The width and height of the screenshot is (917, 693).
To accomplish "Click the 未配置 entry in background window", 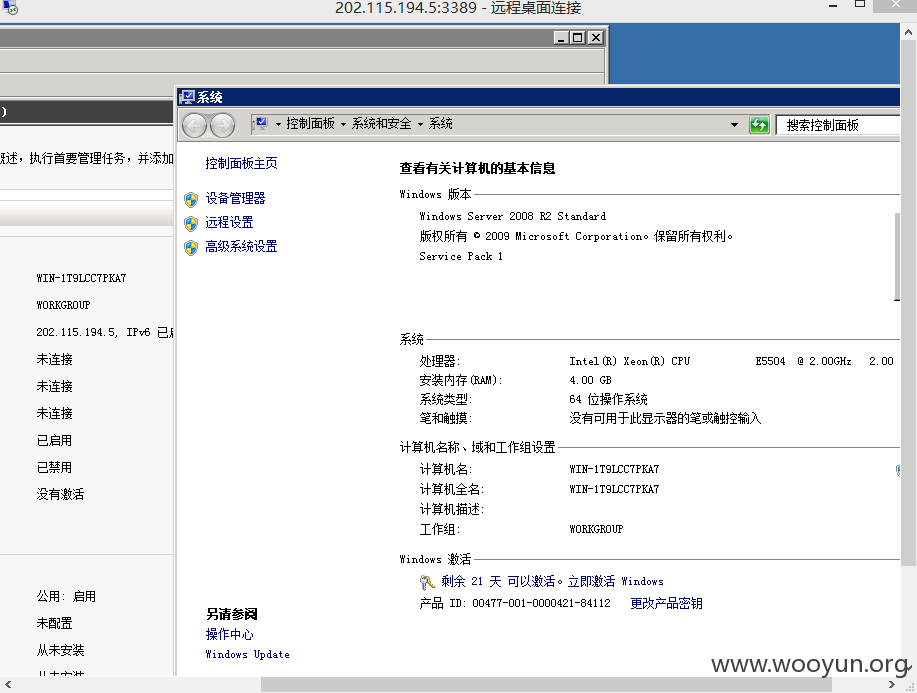I will pos(54,623).
